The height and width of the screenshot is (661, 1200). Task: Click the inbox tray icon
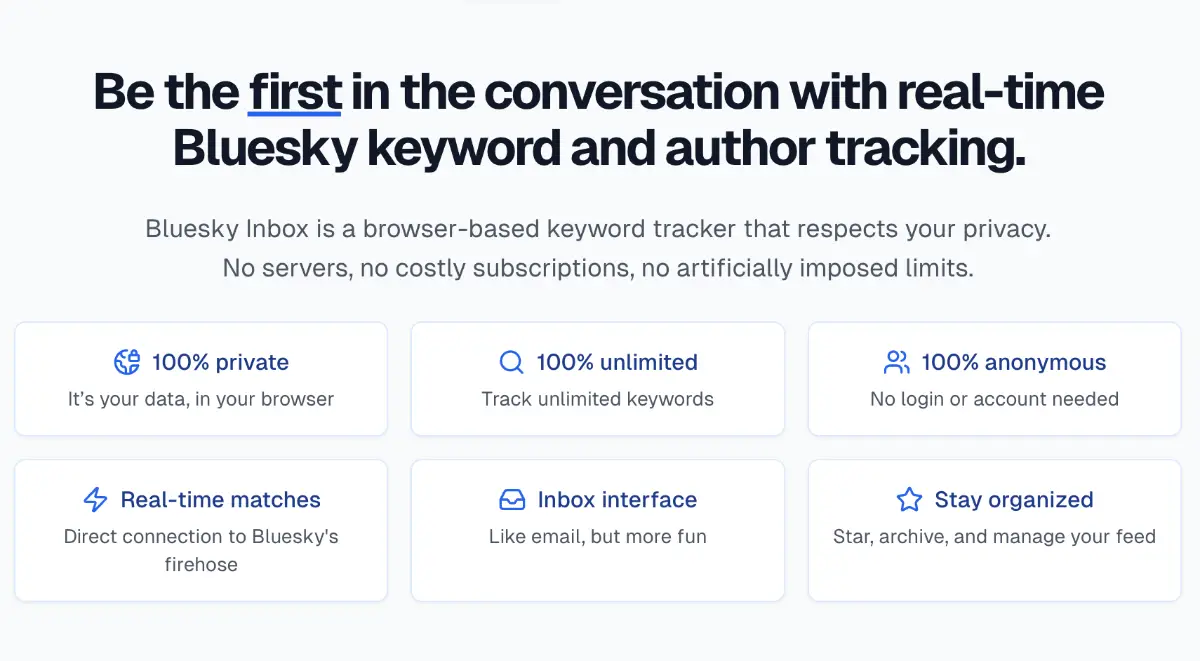(512, 499)
